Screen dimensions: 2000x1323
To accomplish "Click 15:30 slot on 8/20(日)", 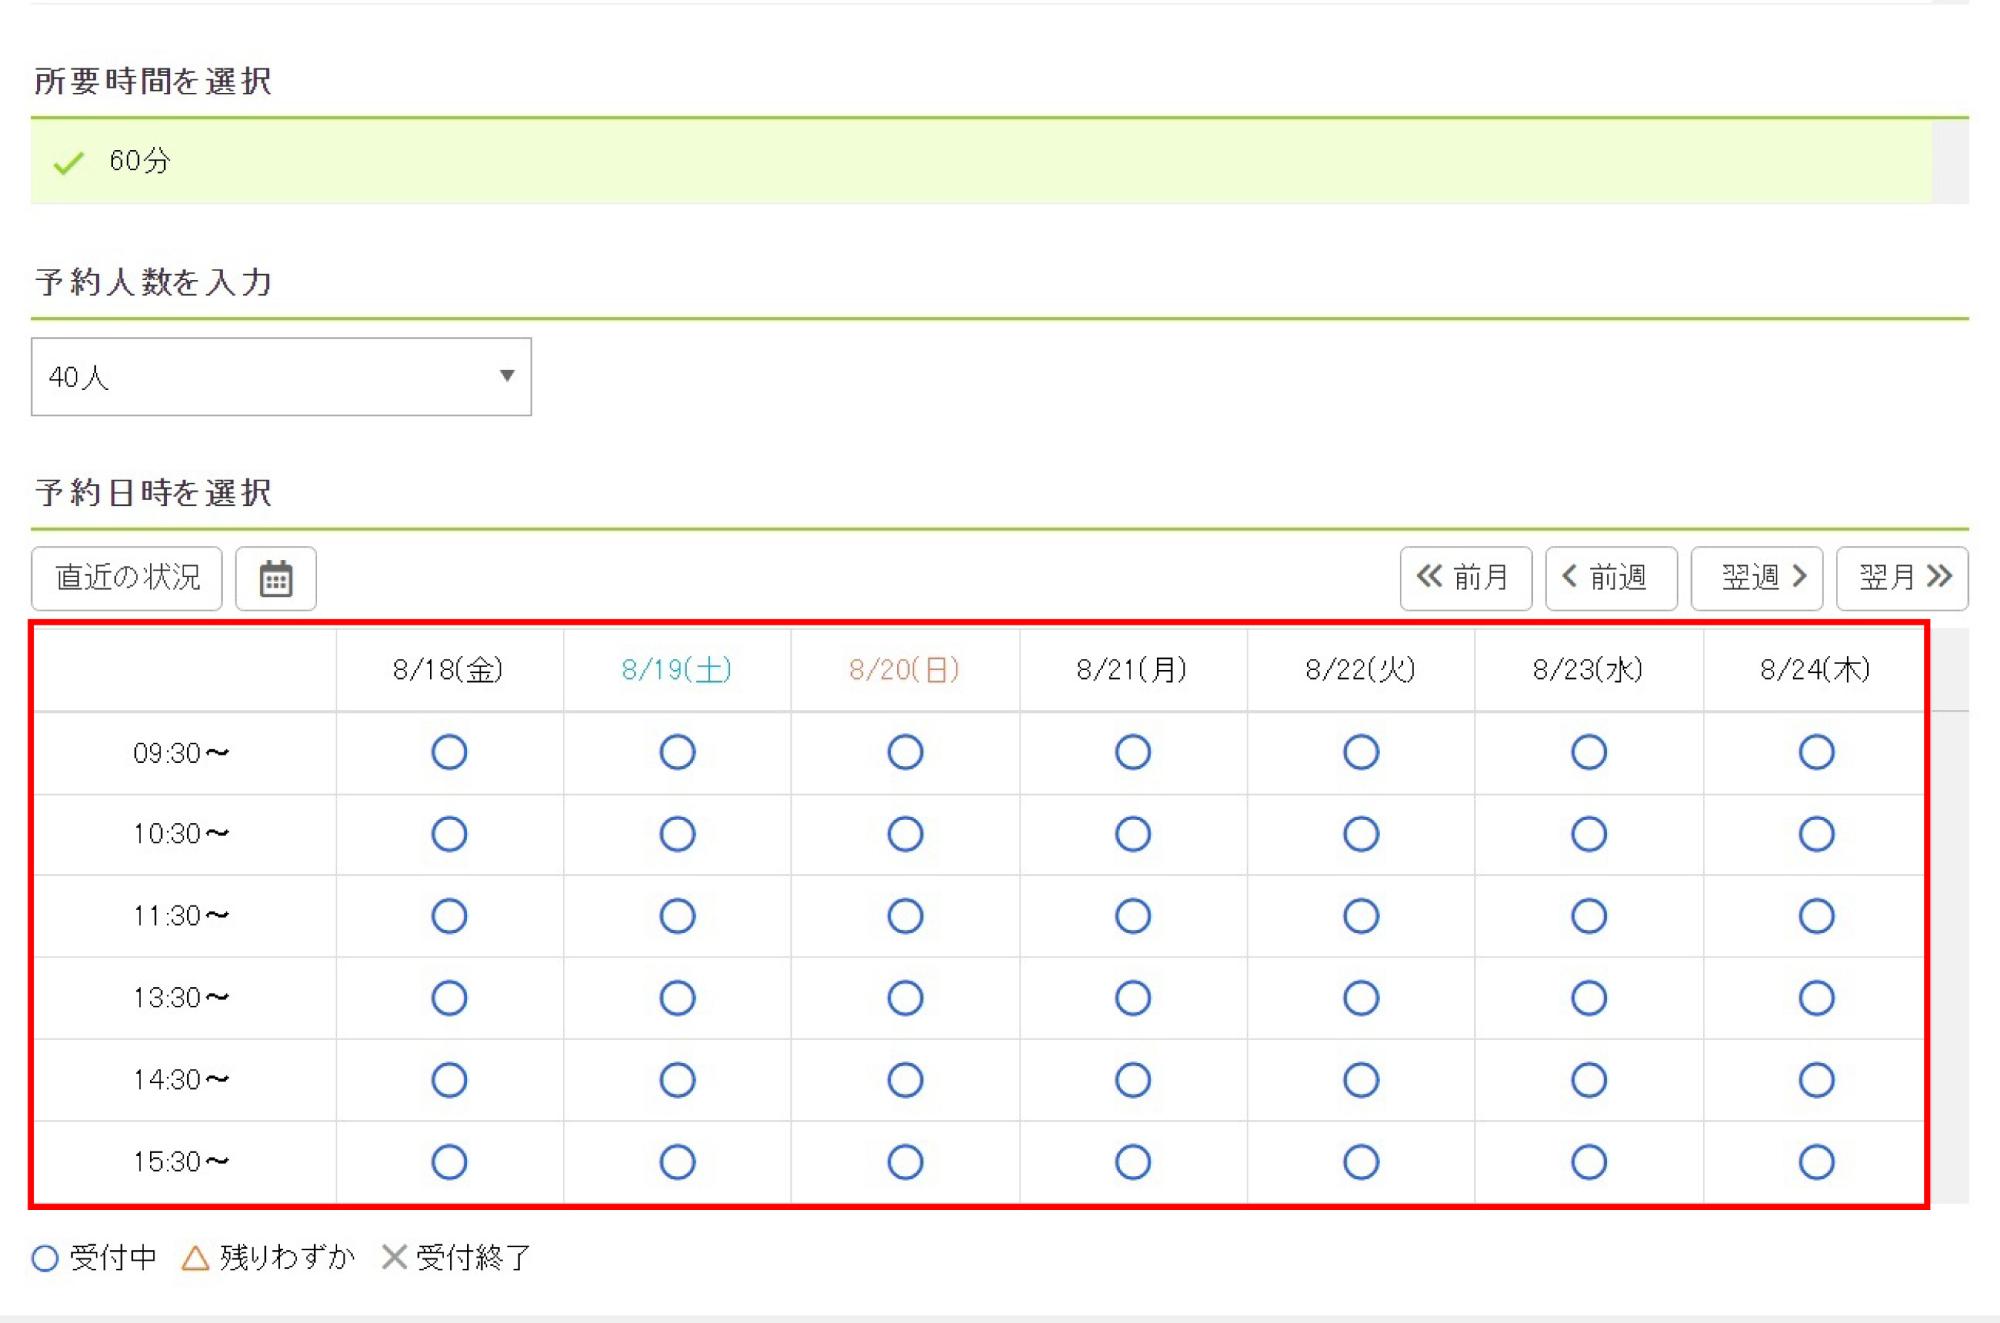I will tap(905, 1162).
